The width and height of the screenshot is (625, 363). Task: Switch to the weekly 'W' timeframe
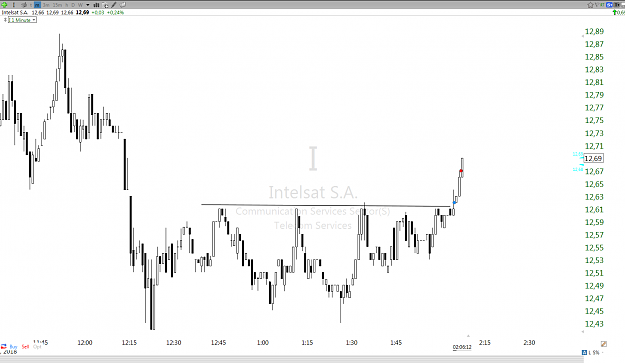(x=80, y=5)
